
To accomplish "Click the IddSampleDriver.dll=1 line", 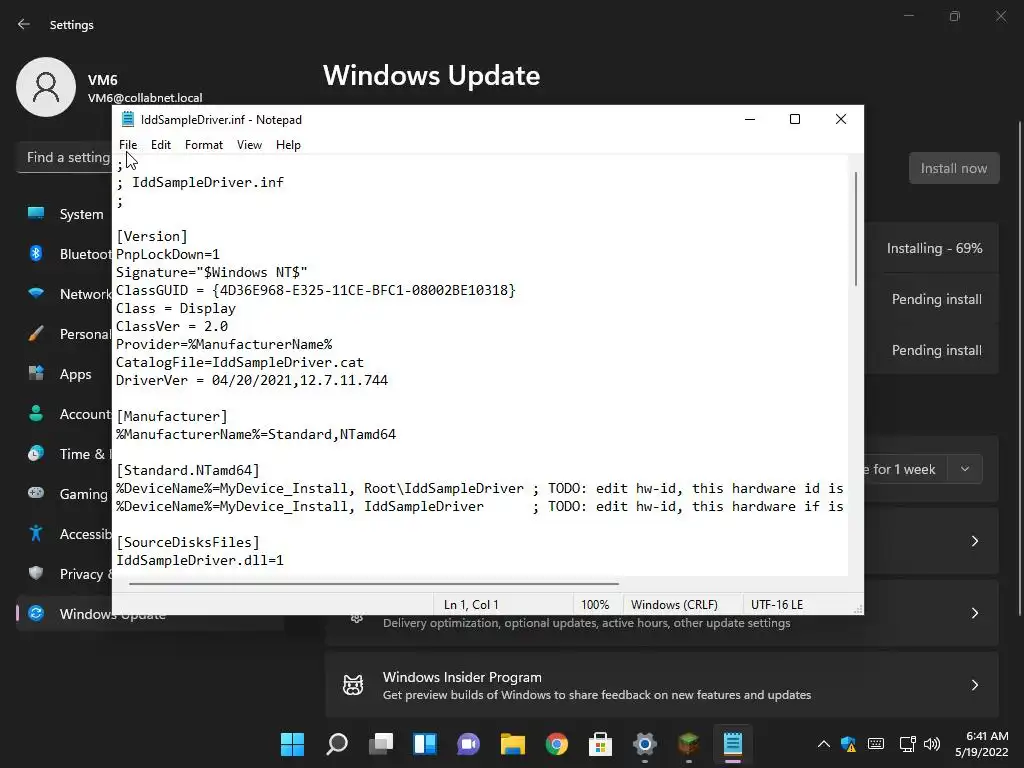I will coord(200,560).
